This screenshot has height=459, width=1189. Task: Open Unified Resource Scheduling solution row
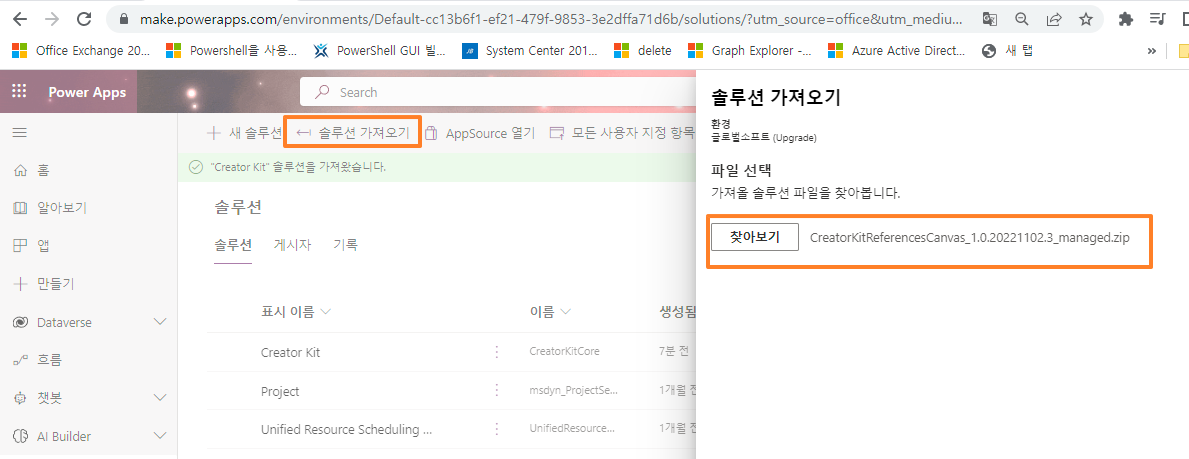pos(347,429)
